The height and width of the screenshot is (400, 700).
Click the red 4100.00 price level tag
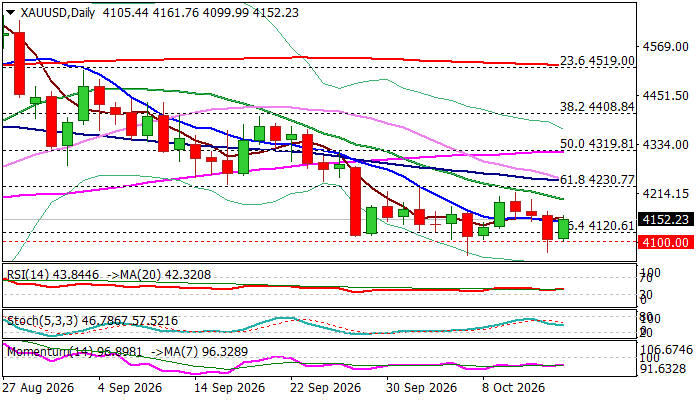point(666,242)
